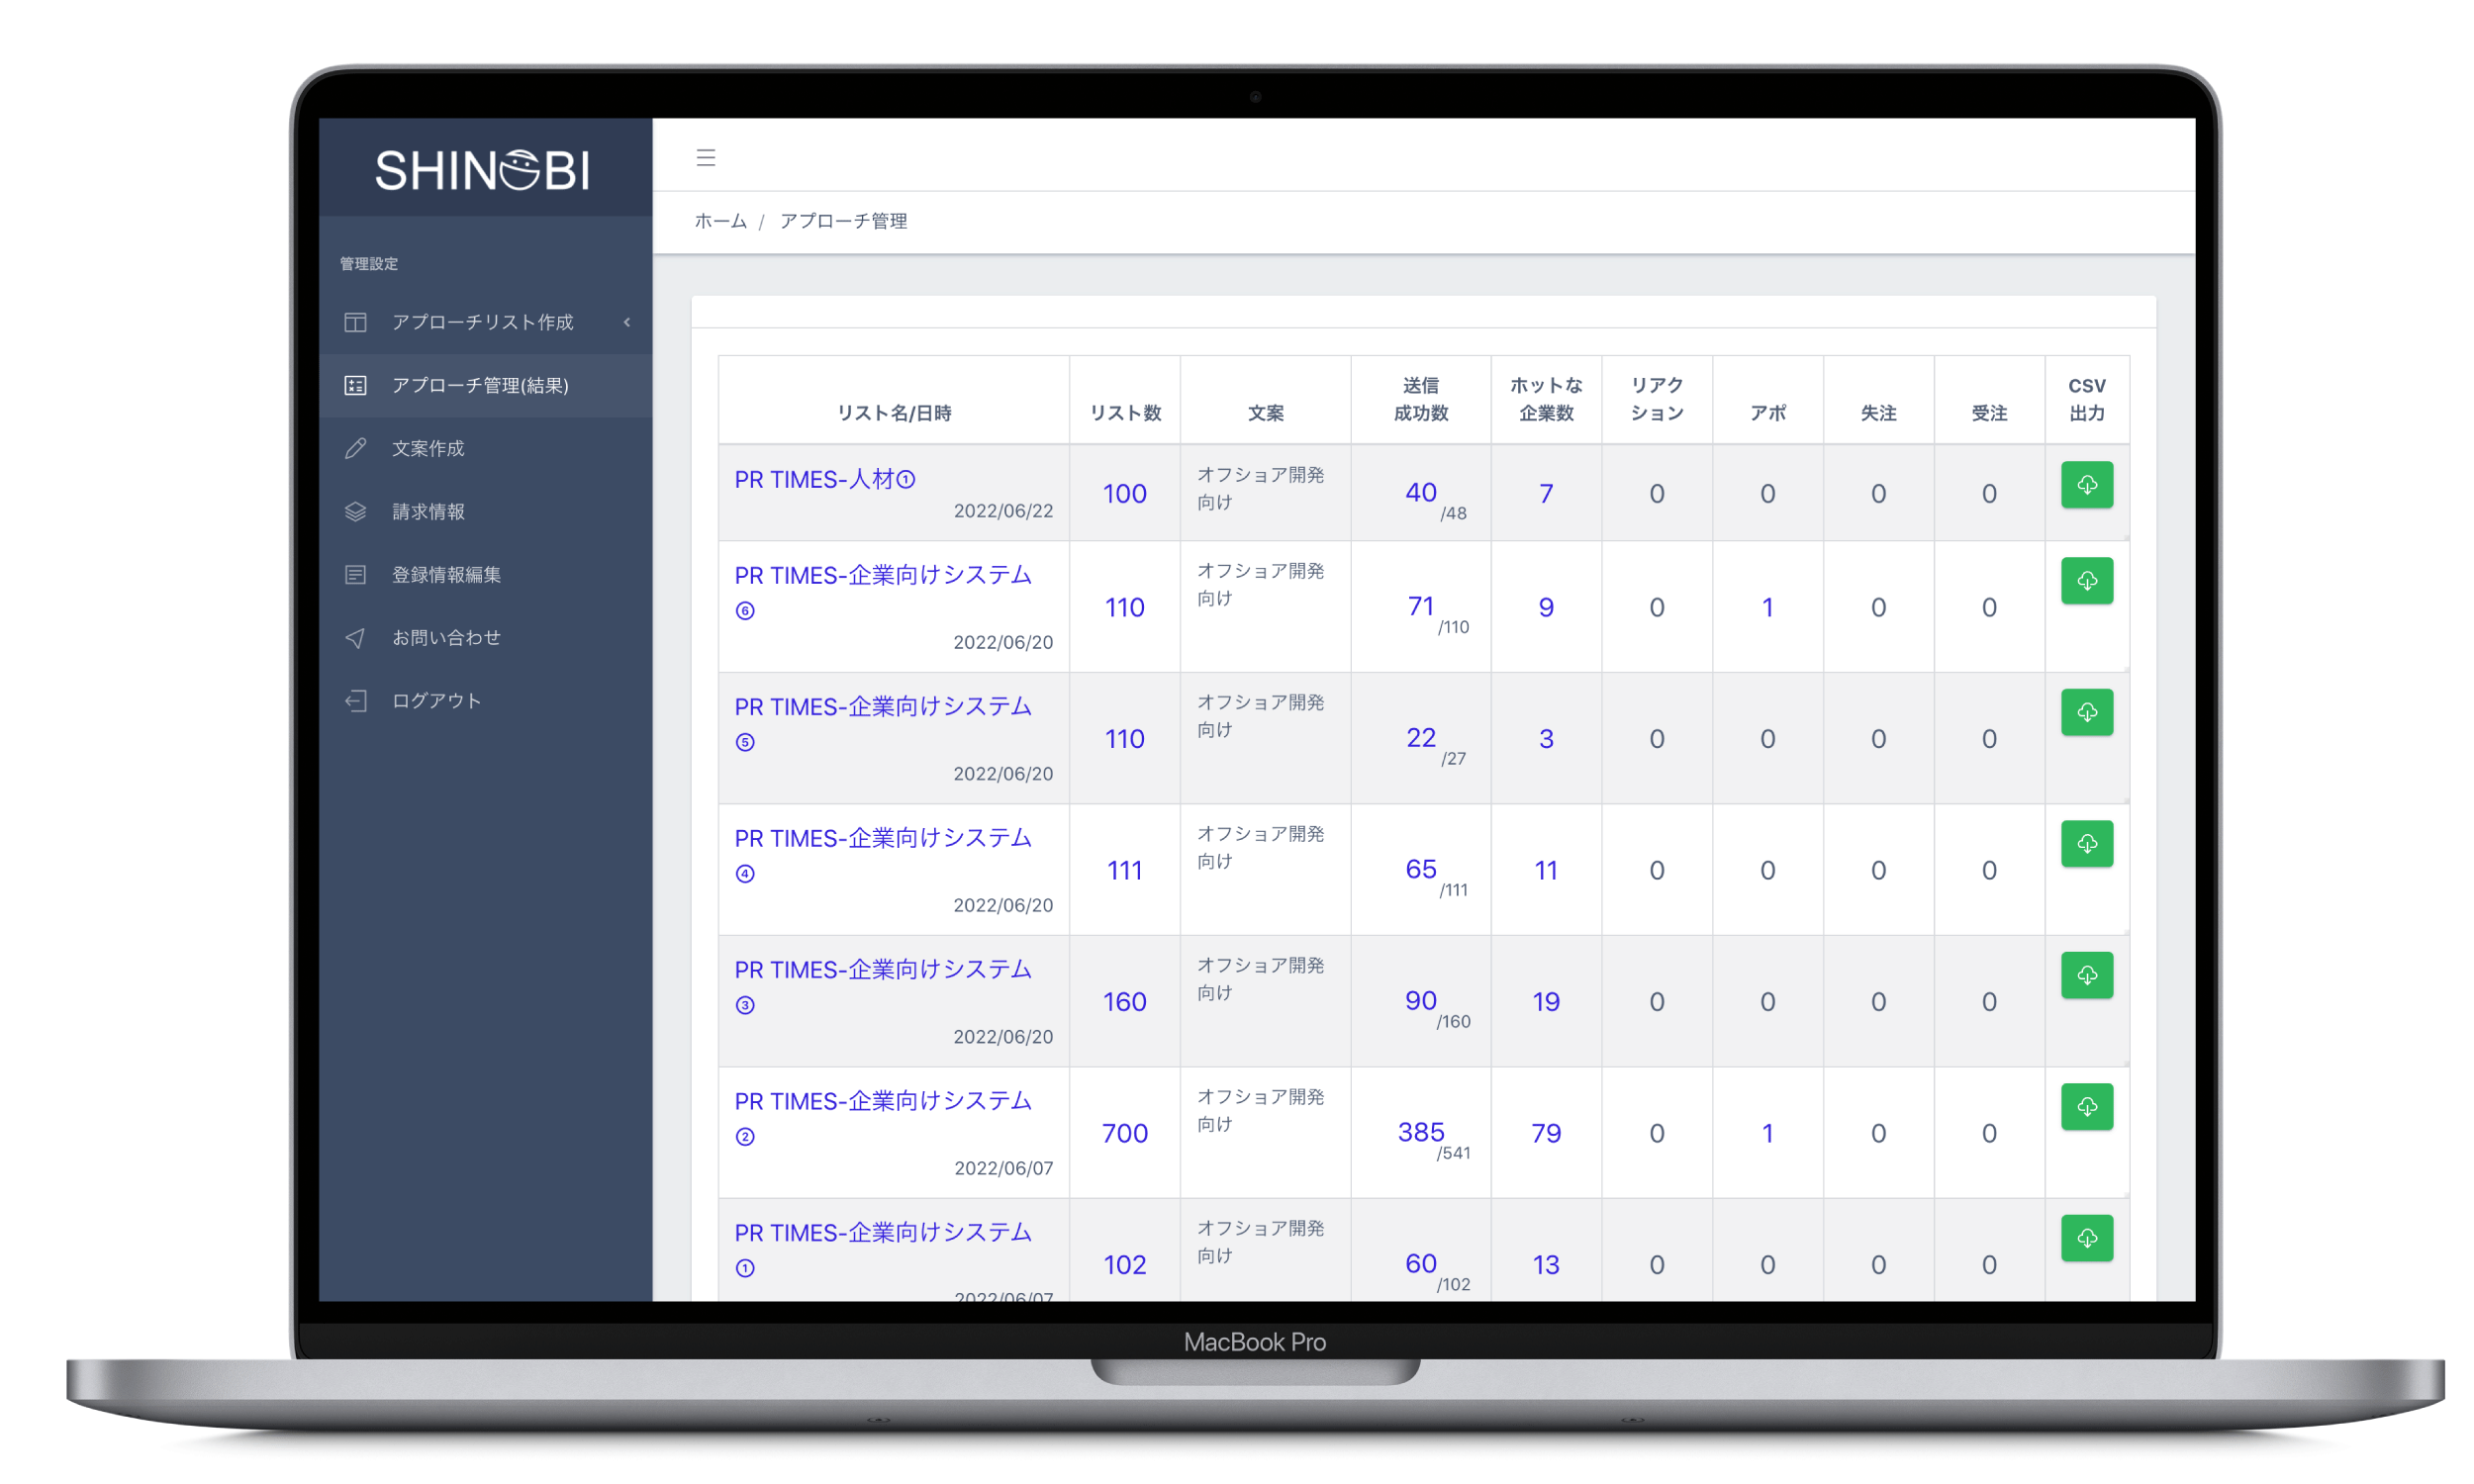Click list count 102
This screenshot has height=1484, width=2474.
pyautogui.click(x=1124, y=1264)
